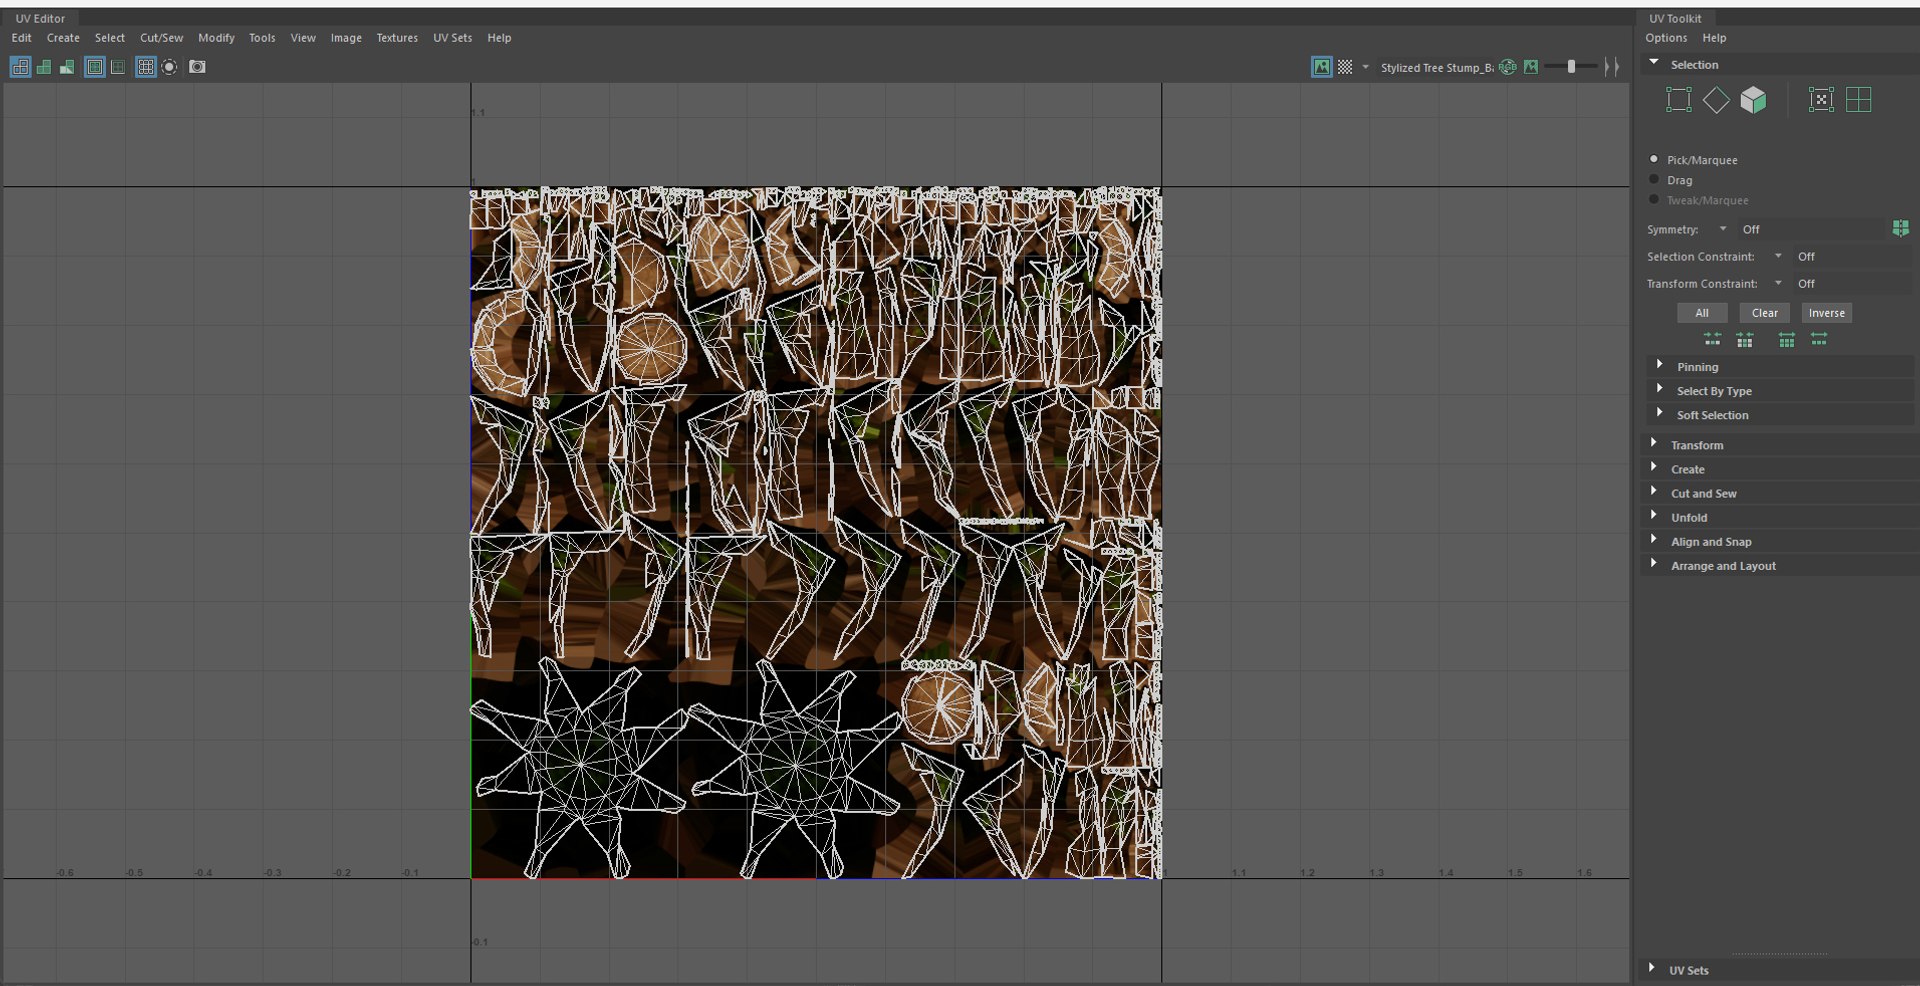Viewport: 1920px width, 986px height.
Task: Select the UV shell selection mode icon
Action: [1821, 100]
